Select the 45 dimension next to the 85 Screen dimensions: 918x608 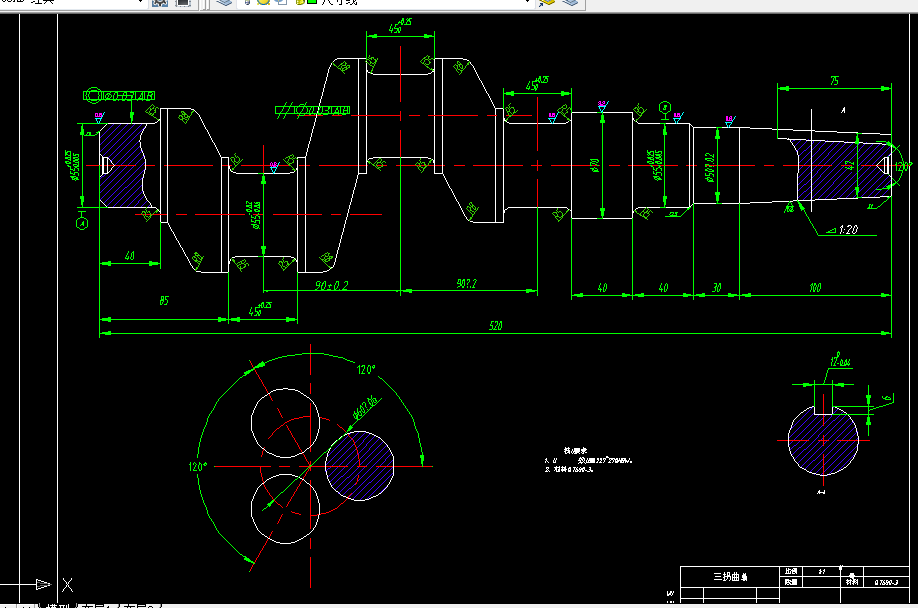[260, 310]
